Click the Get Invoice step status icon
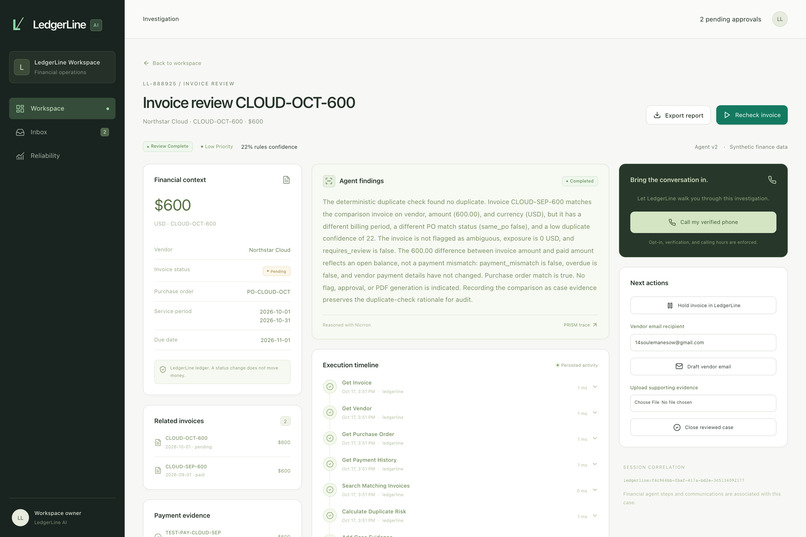This screenshot has width=806, height=537. click(x=329, y=387)
